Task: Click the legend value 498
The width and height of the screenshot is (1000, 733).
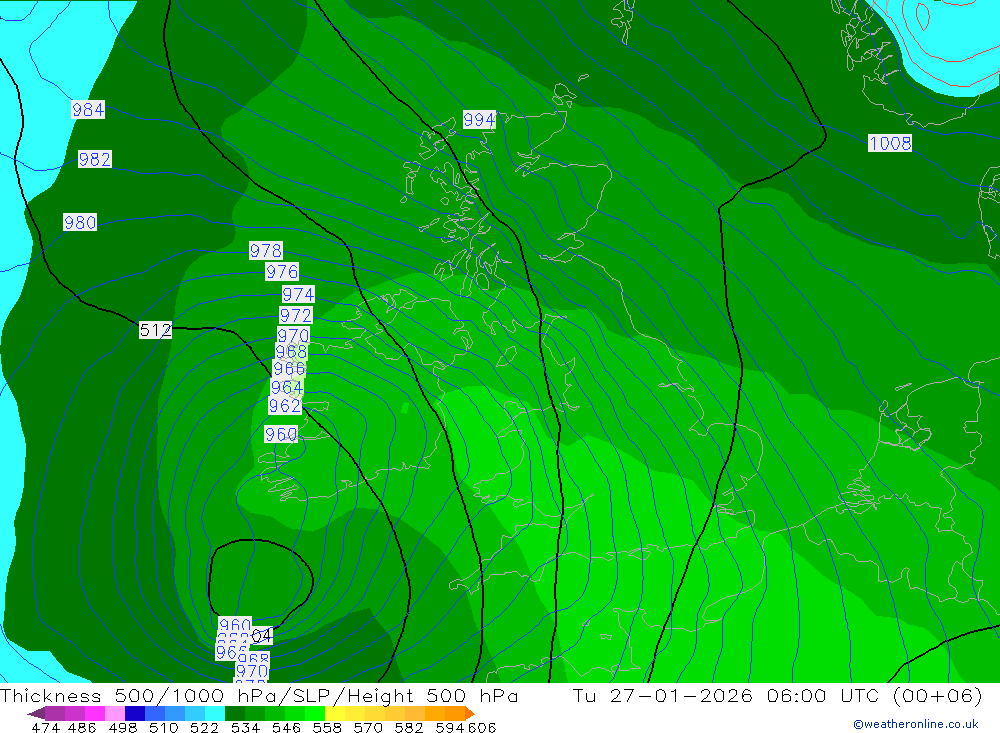Action: click(x=122, y=728)
